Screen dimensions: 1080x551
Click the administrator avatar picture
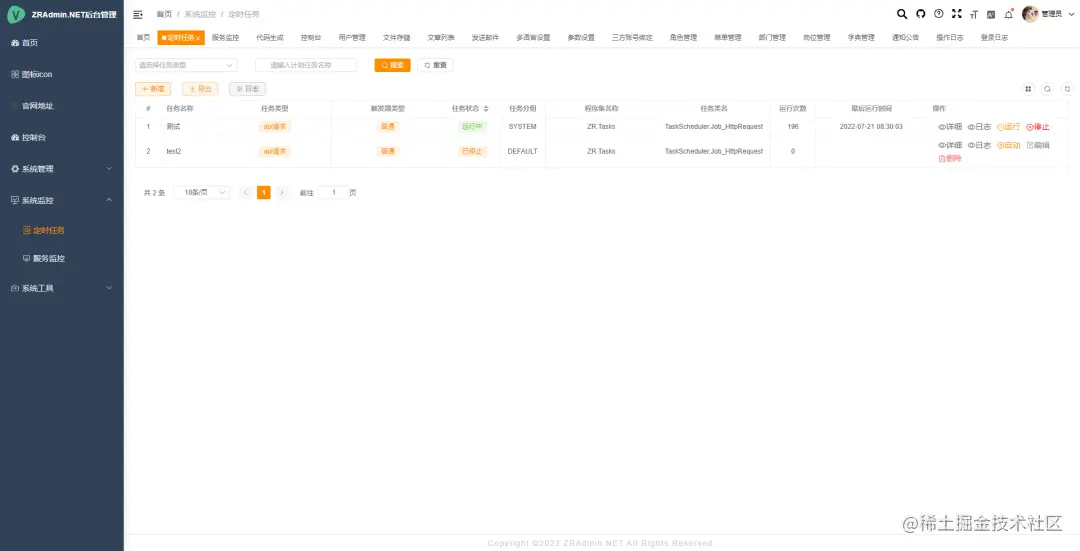click(x=1030, y=14)
